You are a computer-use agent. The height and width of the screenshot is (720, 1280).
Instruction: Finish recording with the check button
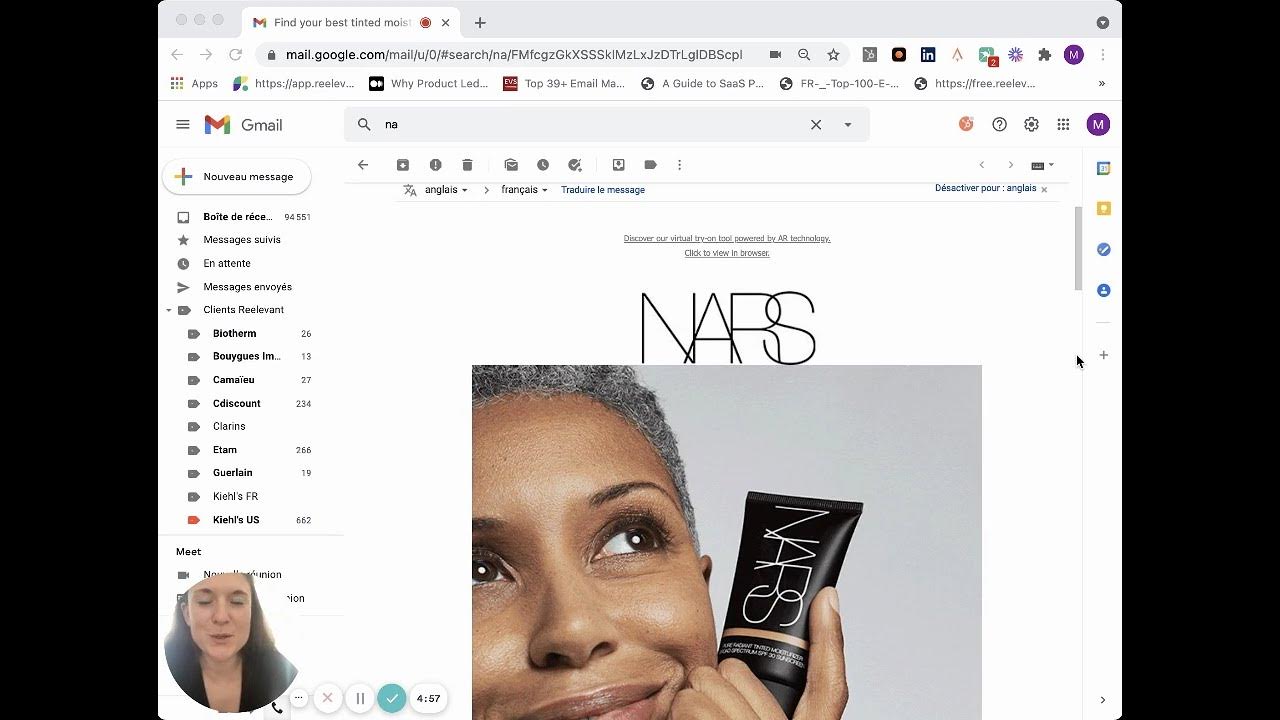pyautogui.click(x=392, y=698)
